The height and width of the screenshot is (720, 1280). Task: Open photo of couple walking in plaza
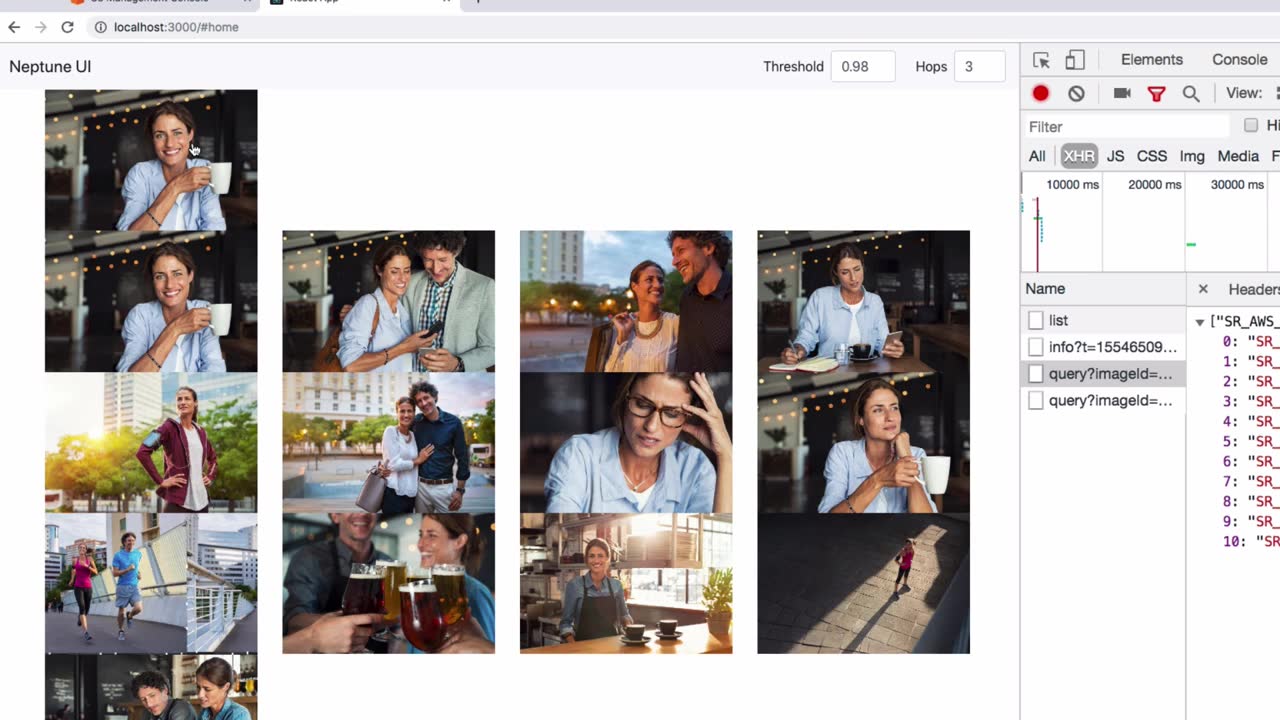tap(388, 442)
